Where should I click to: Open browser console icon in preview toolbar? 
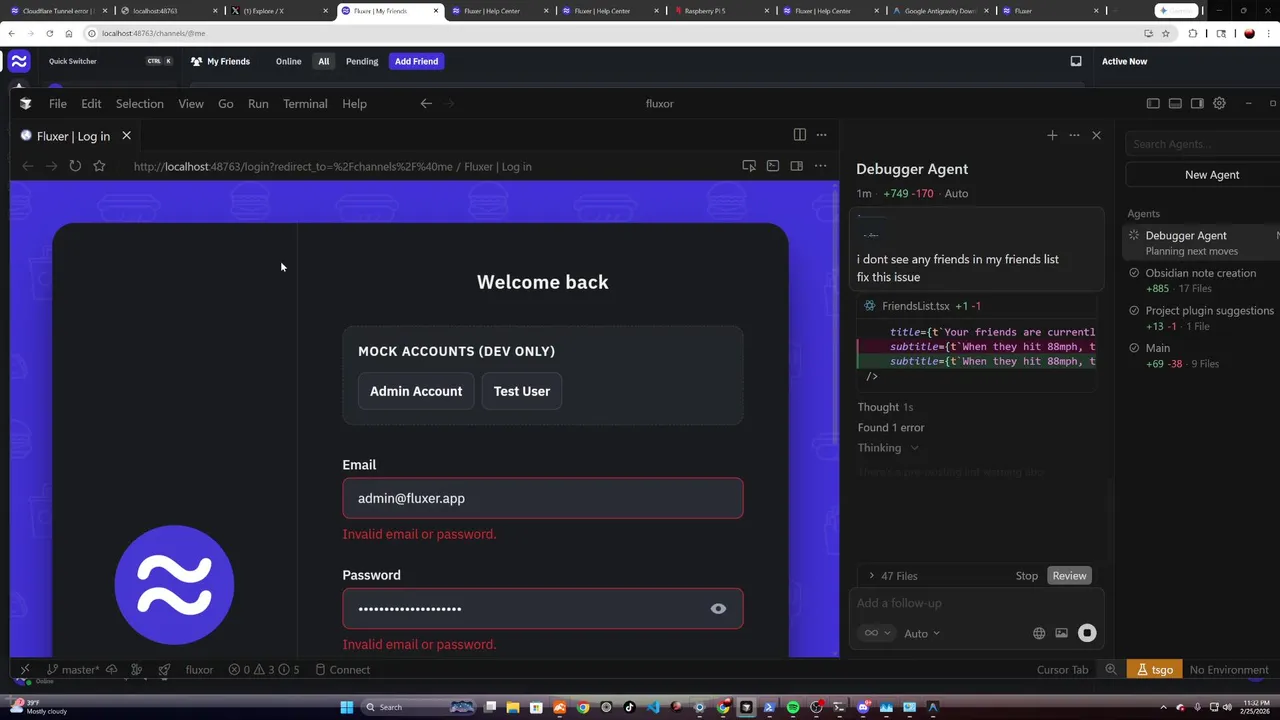[x=773, y=166]
